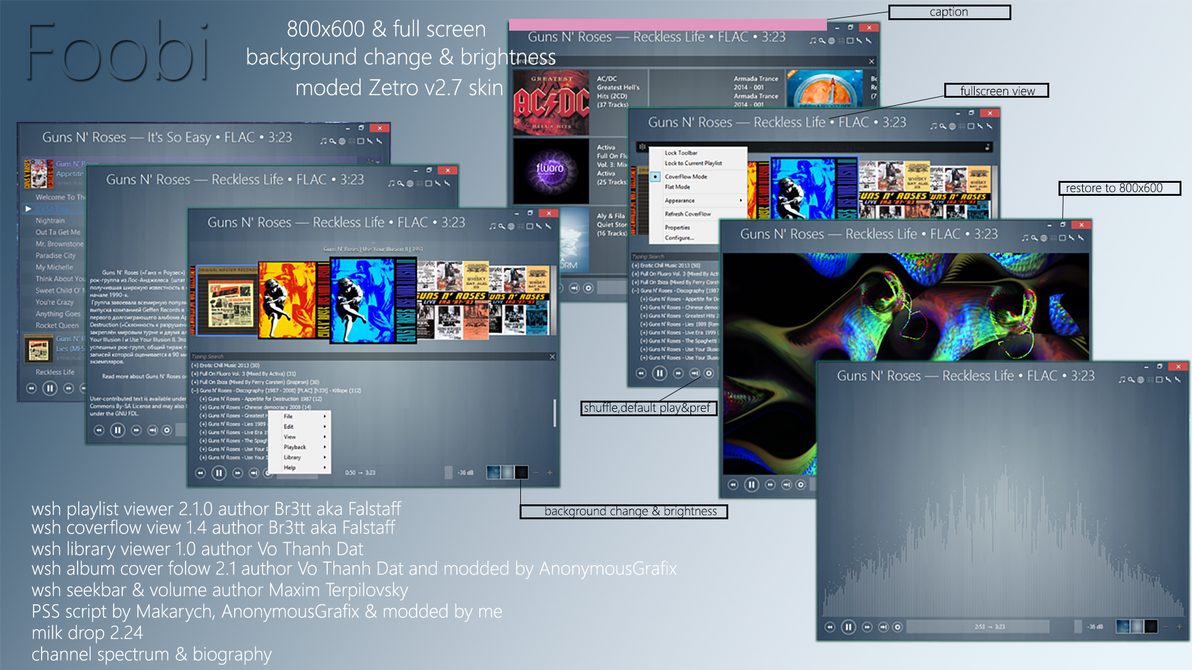Click the round stop button in the spectrum window
Image resolution: width=1192 pixels, height=670 pixels.
[x=898, y=627]
